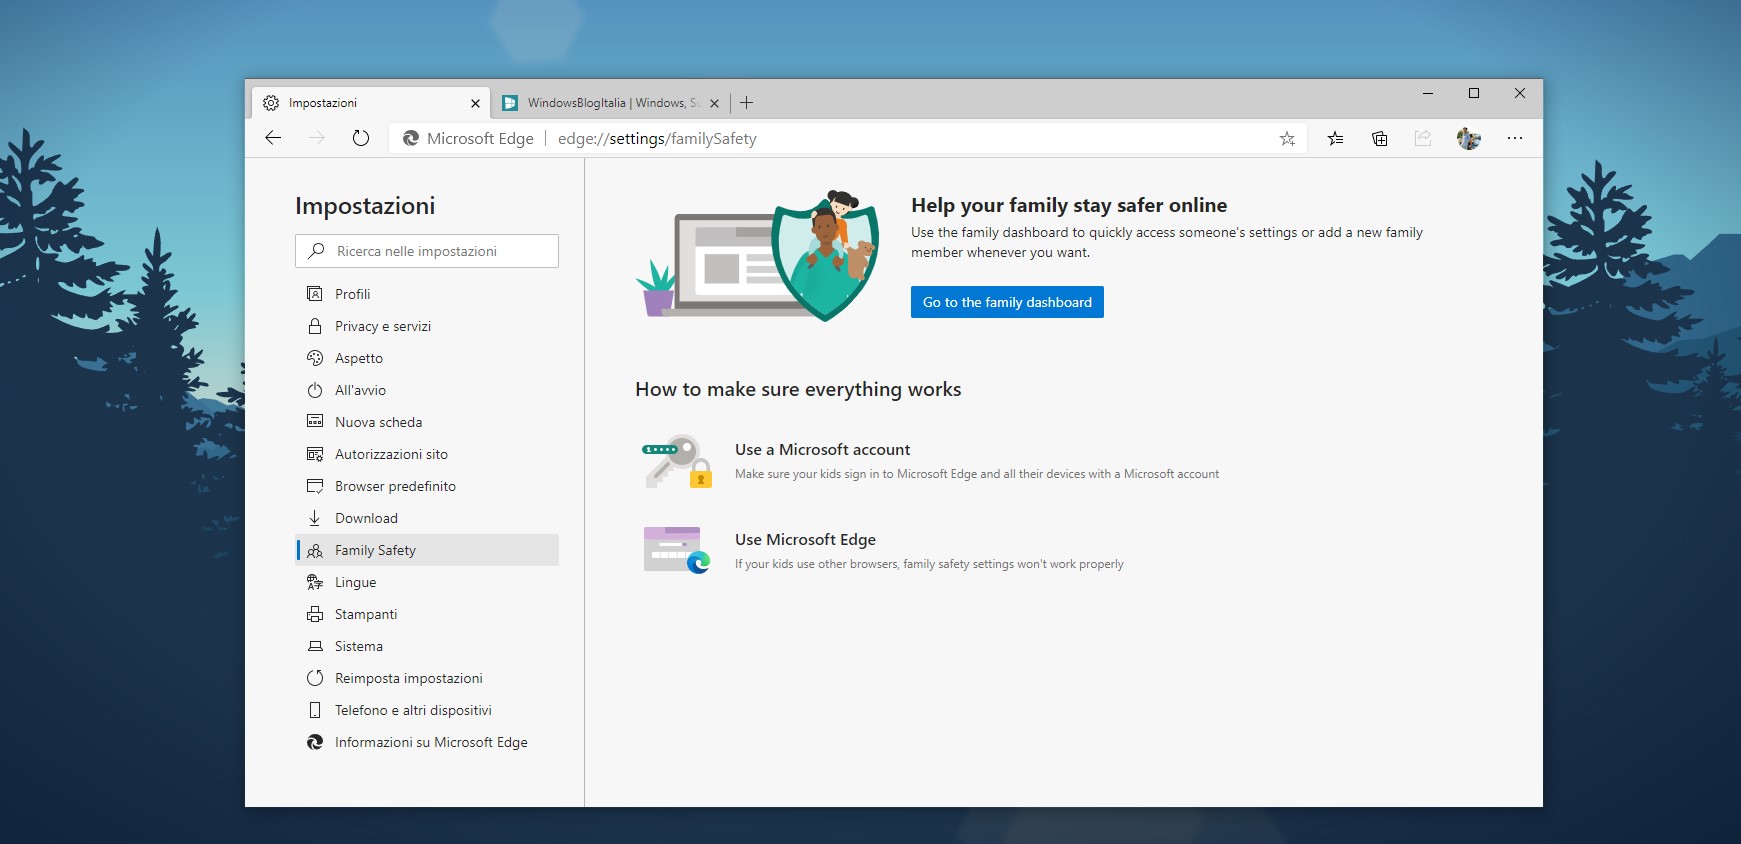Viewport: 1741px width, 844px height.
Task: Click the Use a Microsoft account heading
Action: click(822, 450)
